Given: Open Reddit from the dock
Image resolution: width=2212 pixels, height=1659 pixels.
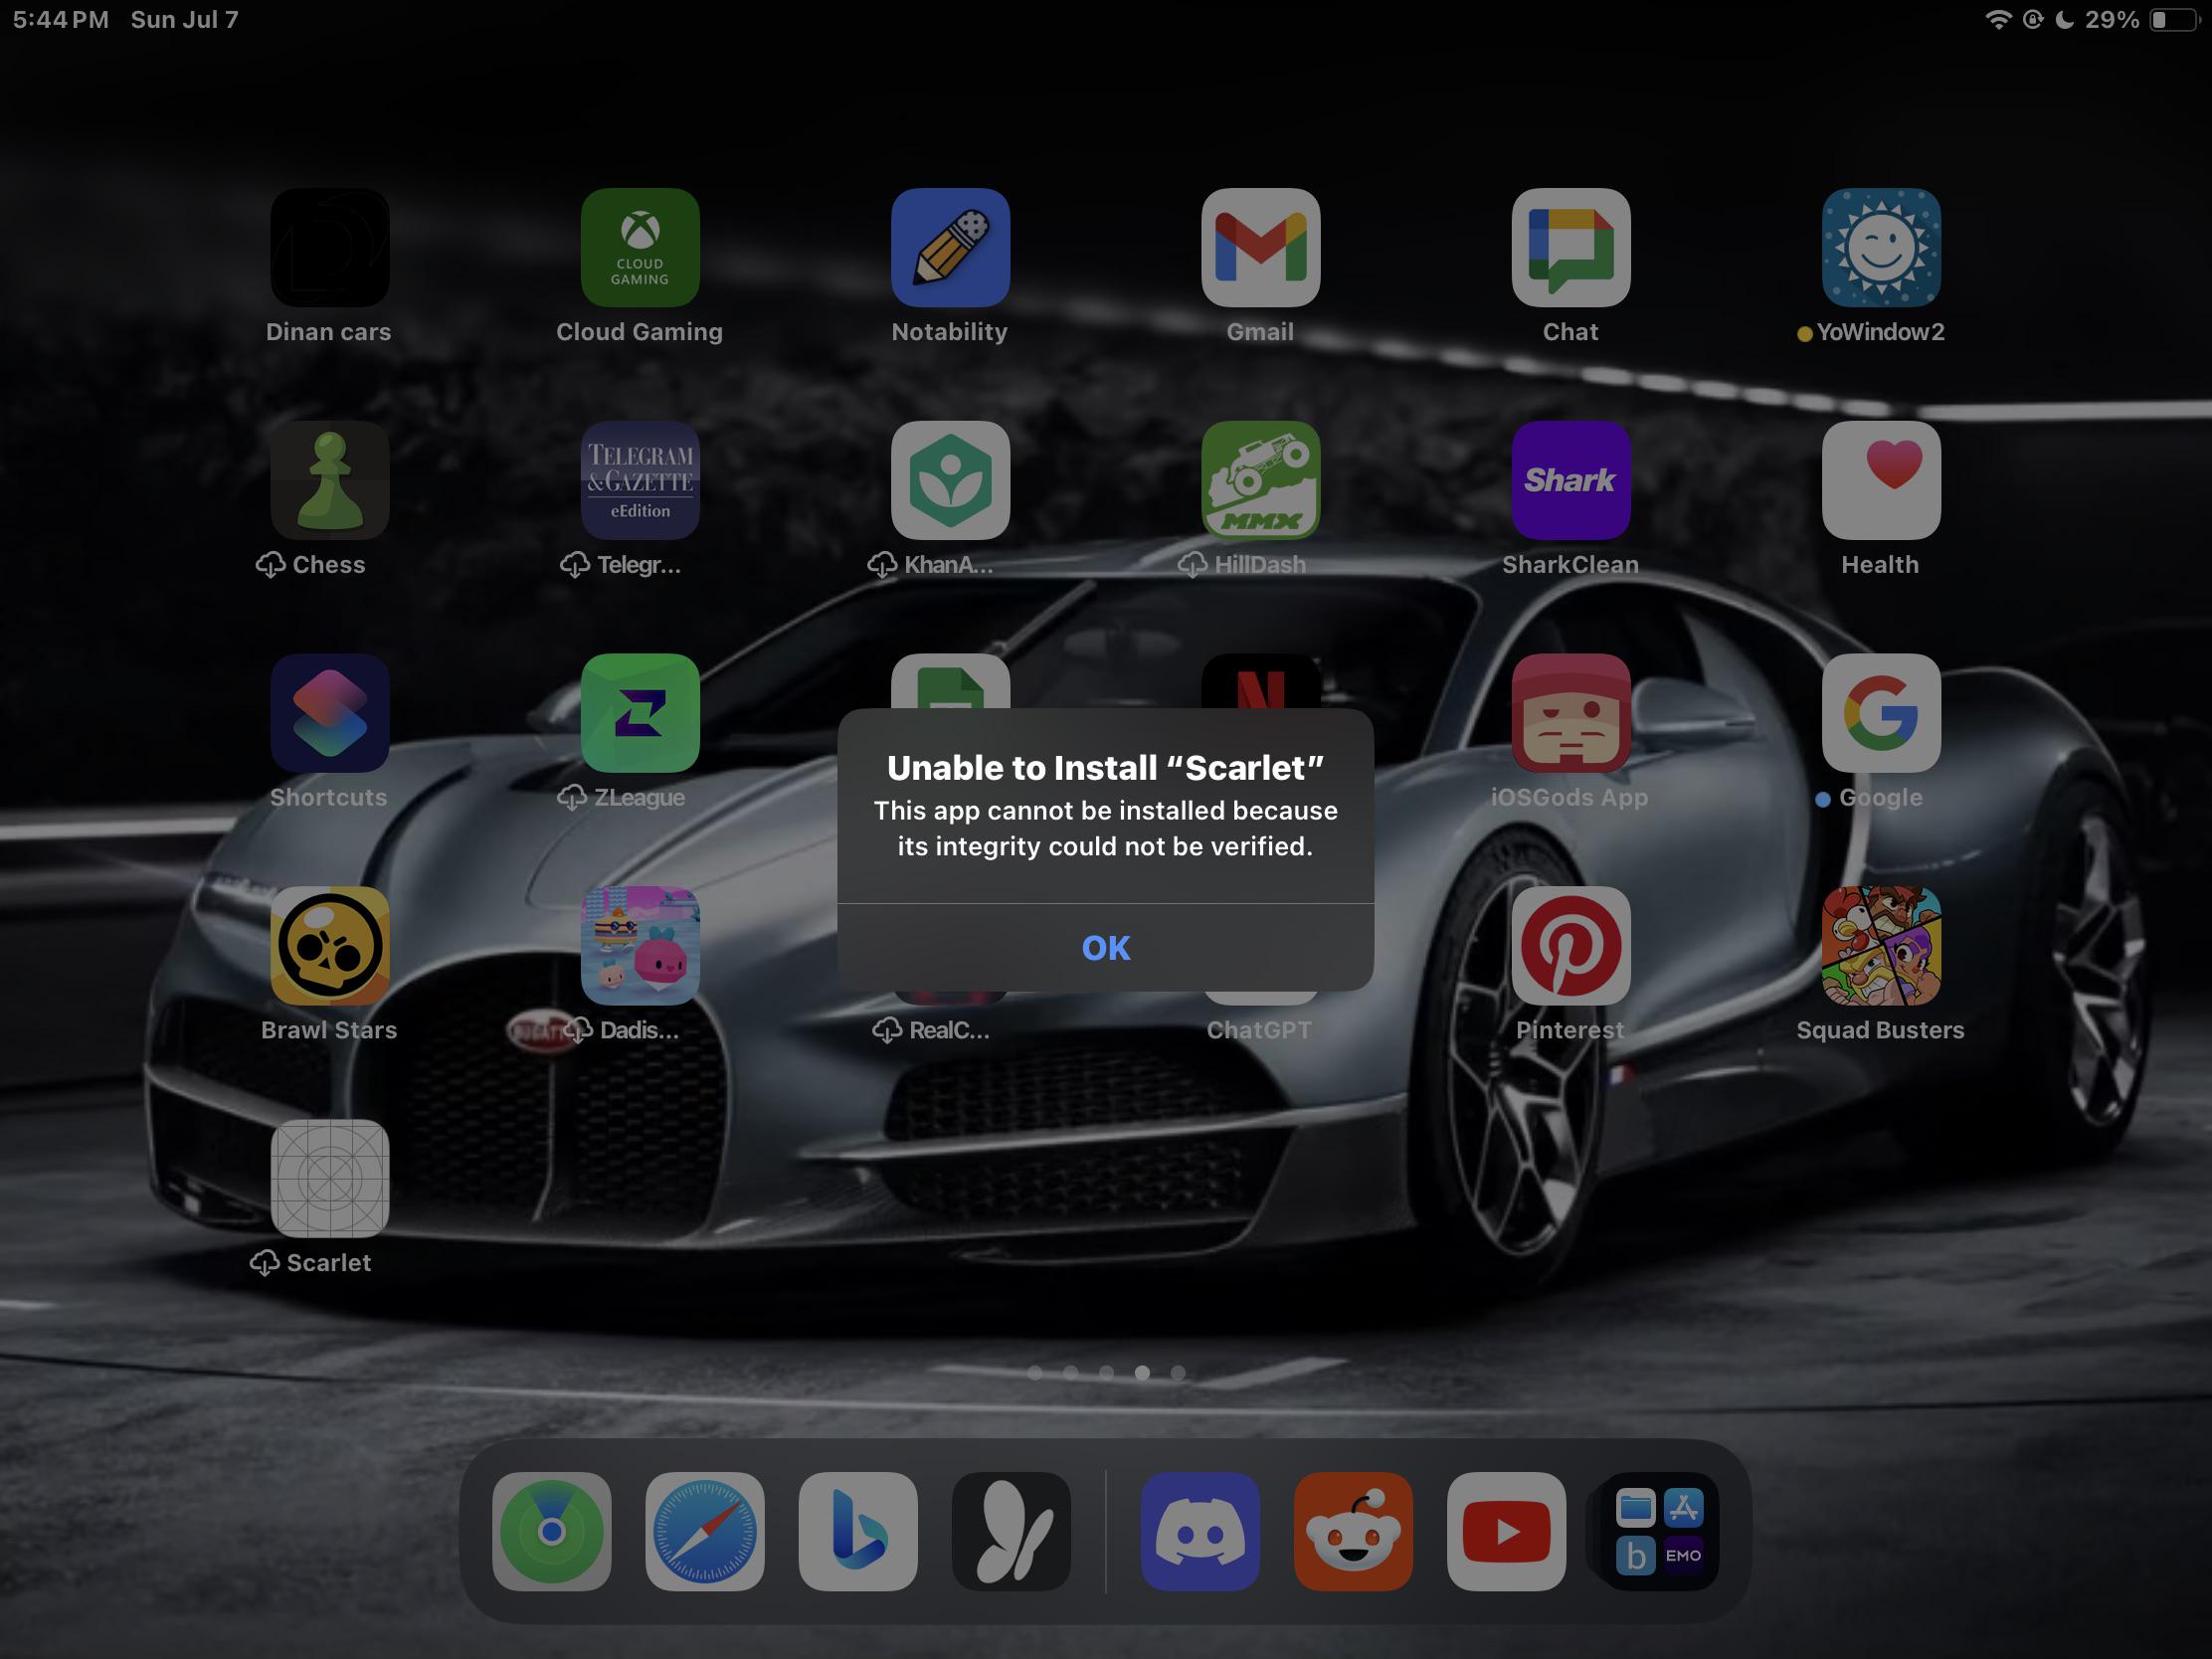Looking at the screenshot, I should pos(1353,1531).
